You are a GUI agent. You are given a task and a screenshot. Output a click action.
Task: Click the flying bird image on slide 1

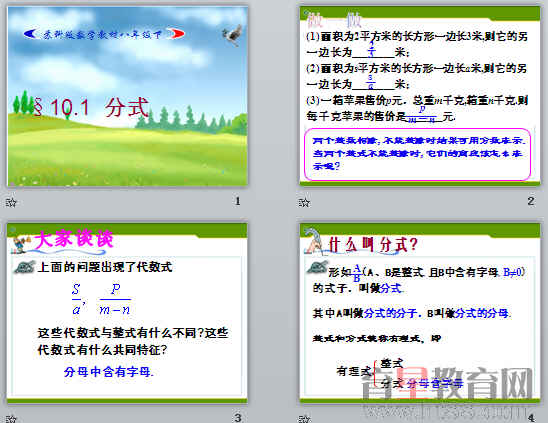point(232,35)
